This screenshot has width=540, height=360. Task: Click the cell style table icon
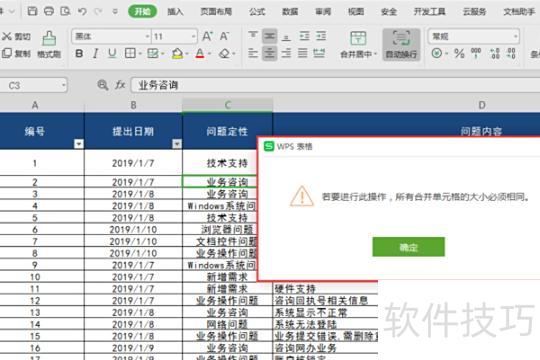[x=153, y=53]
